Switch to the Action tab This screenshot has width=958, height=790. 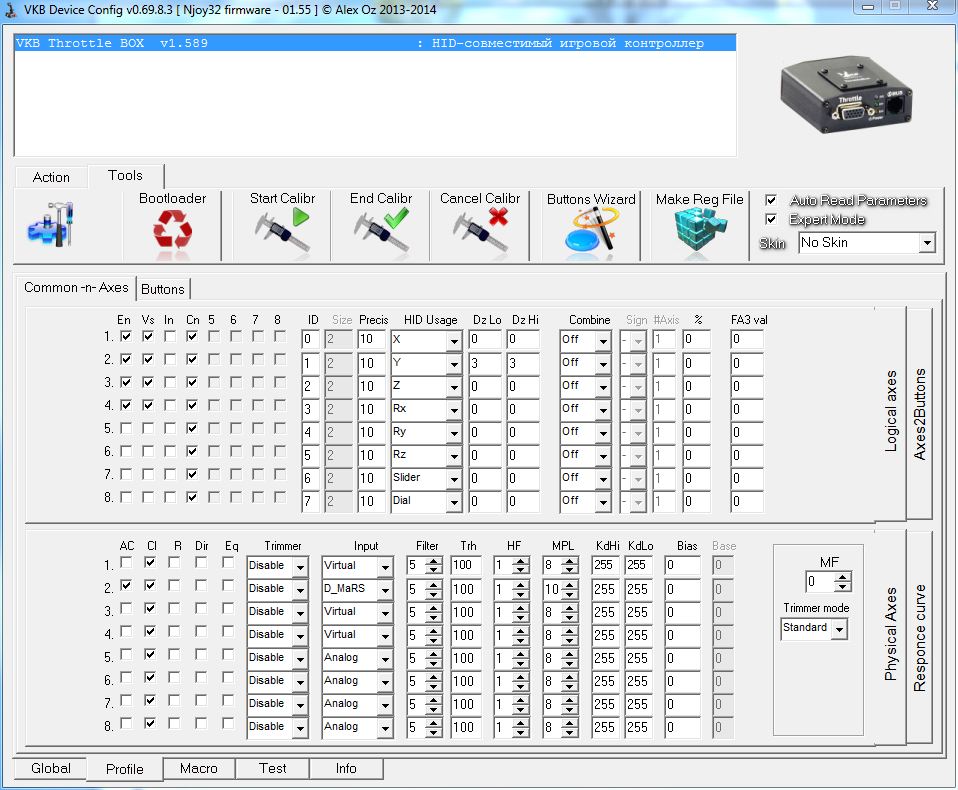click(51, 177)
